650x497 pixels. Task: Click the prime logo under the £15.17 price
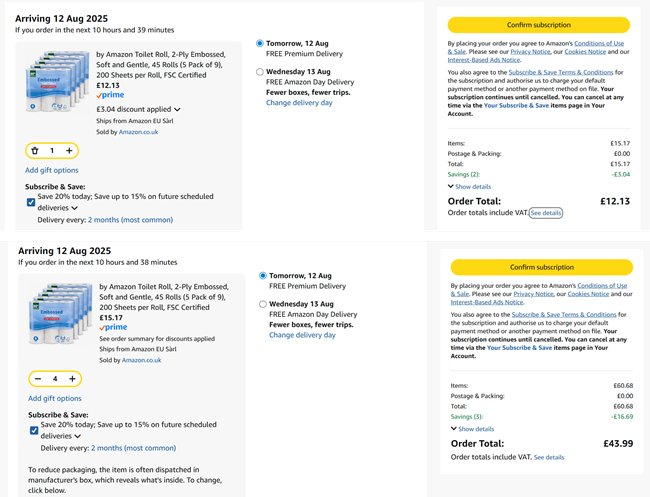coord(113,327)
